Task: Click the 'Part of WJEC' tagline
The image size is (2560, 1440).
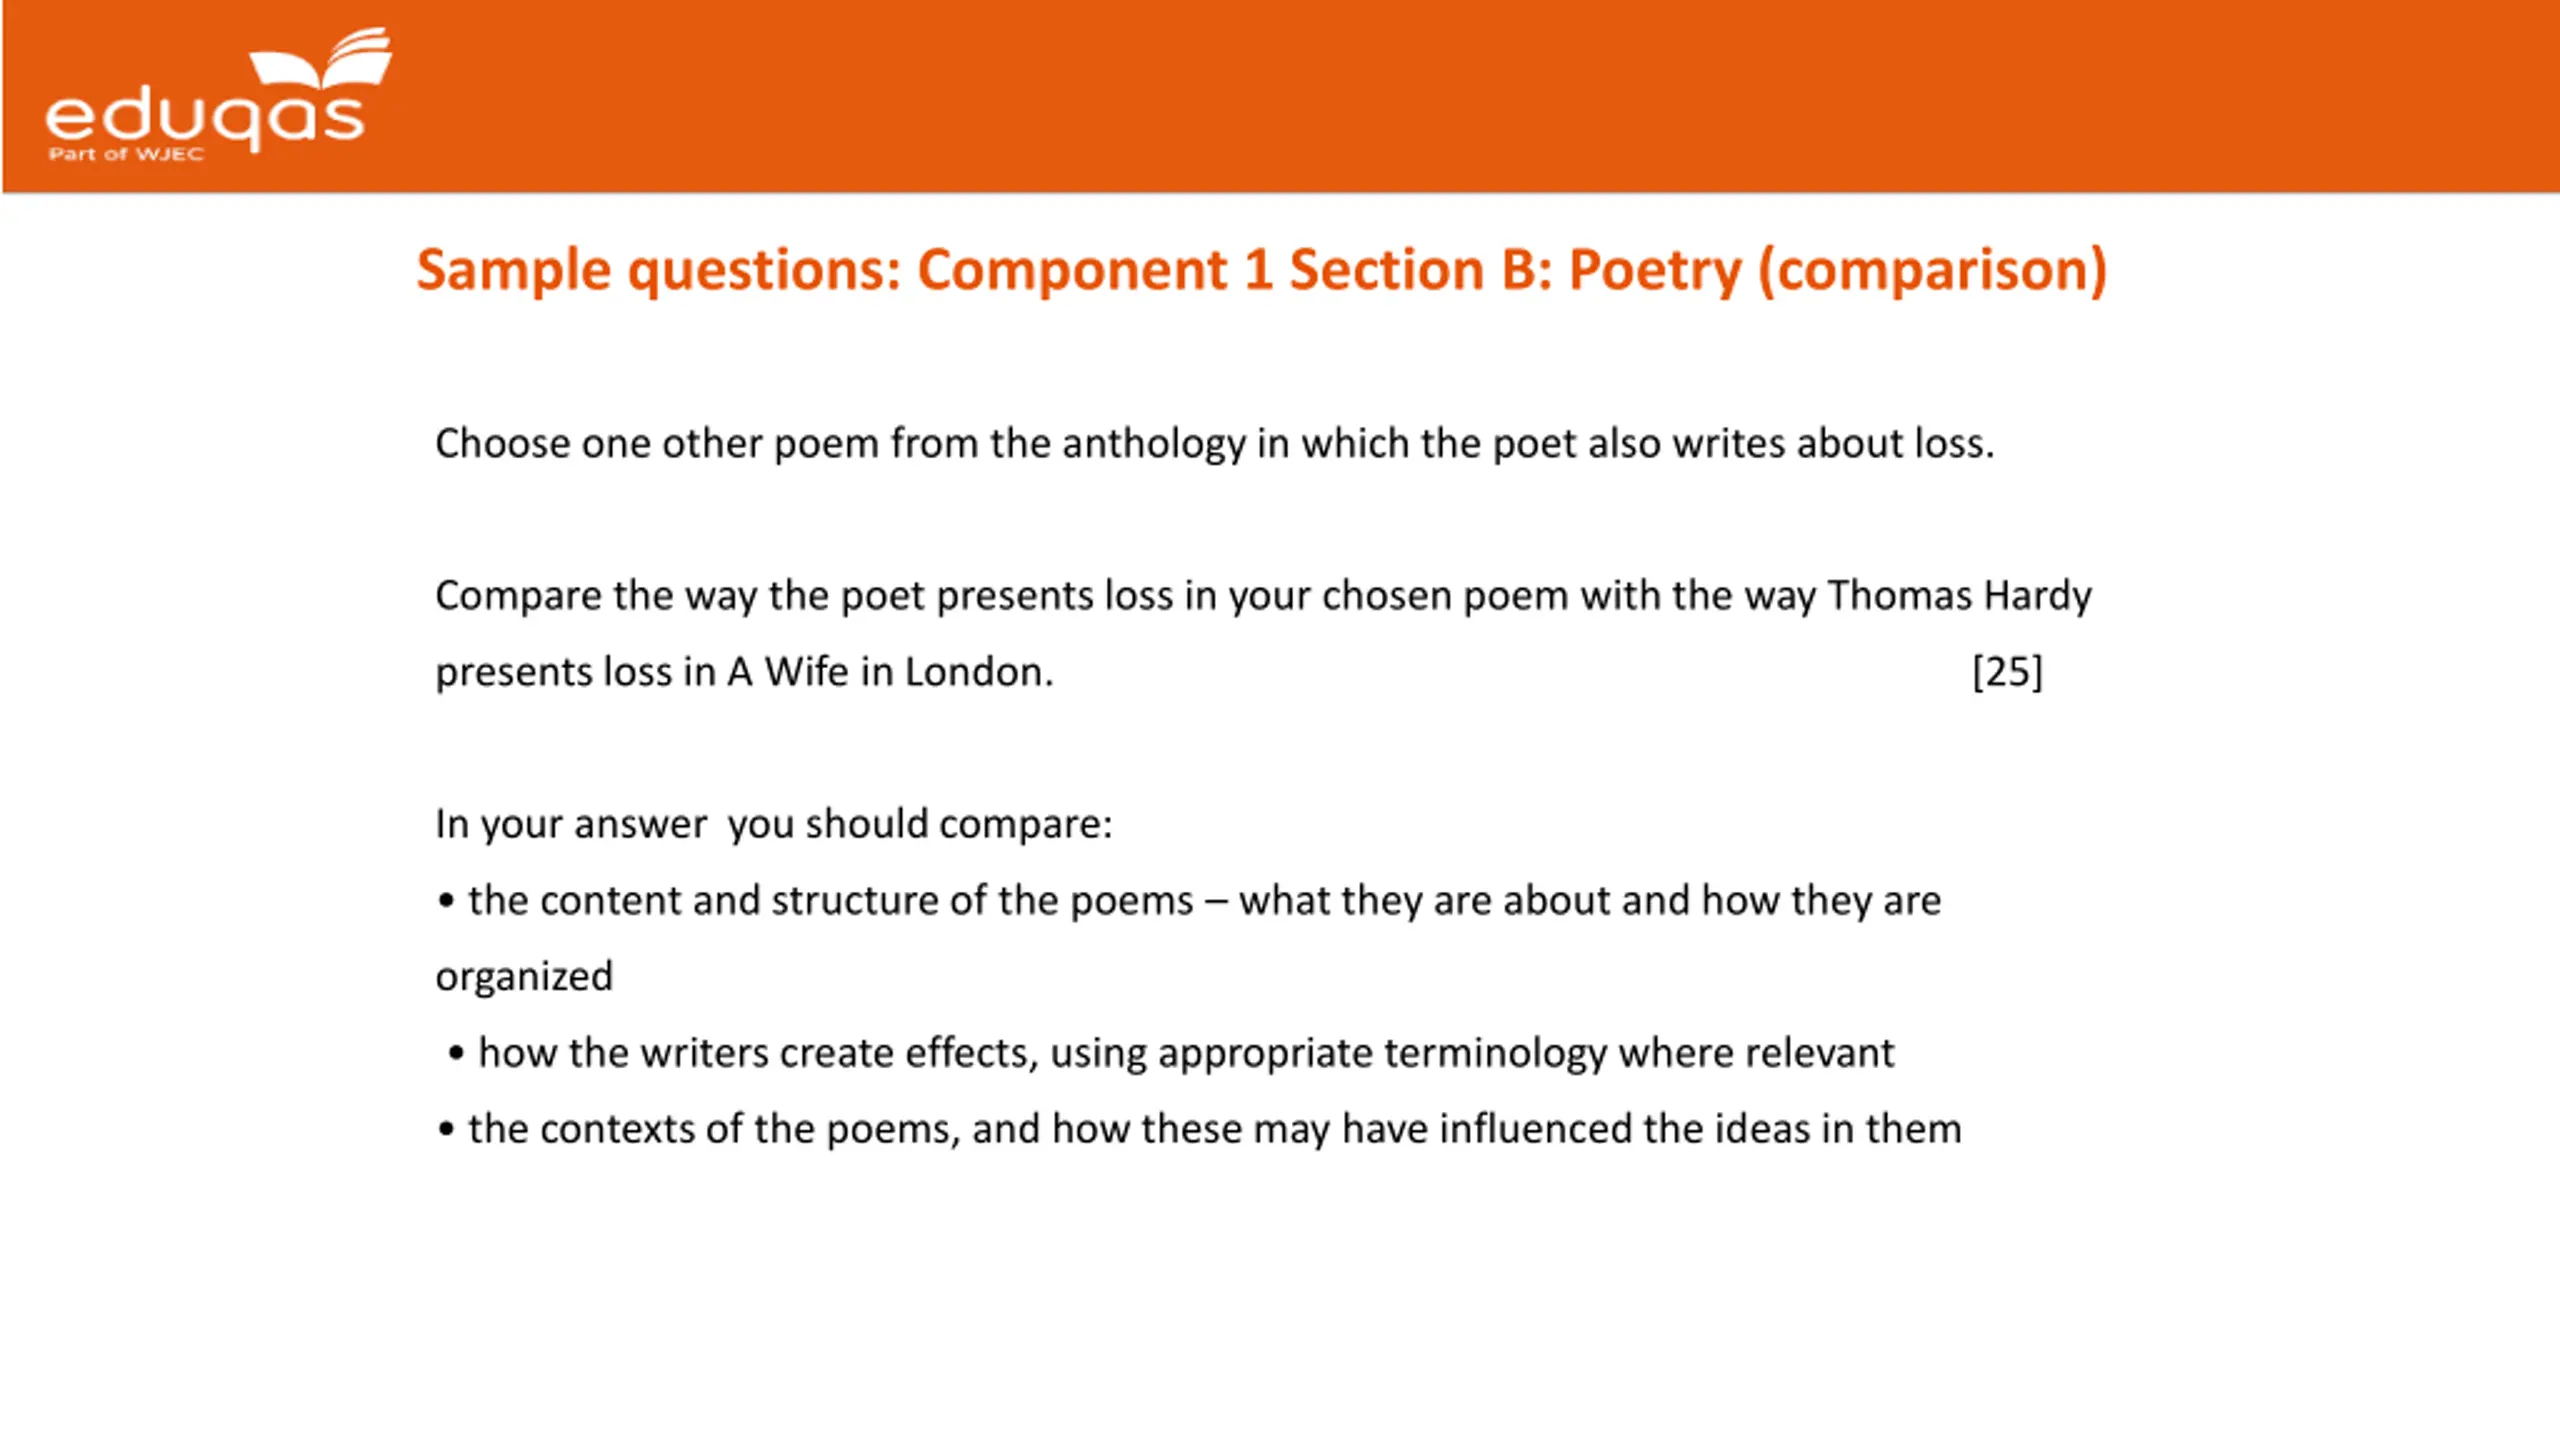Action: pyautogui.click(x=126, y=154)
